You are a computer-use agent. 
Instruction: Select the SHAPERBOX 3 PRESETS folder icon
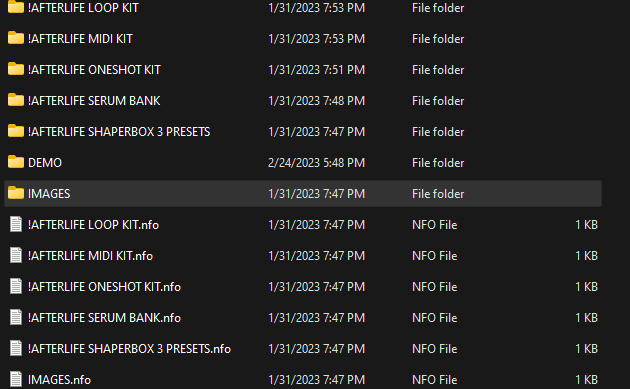(16, 131)
